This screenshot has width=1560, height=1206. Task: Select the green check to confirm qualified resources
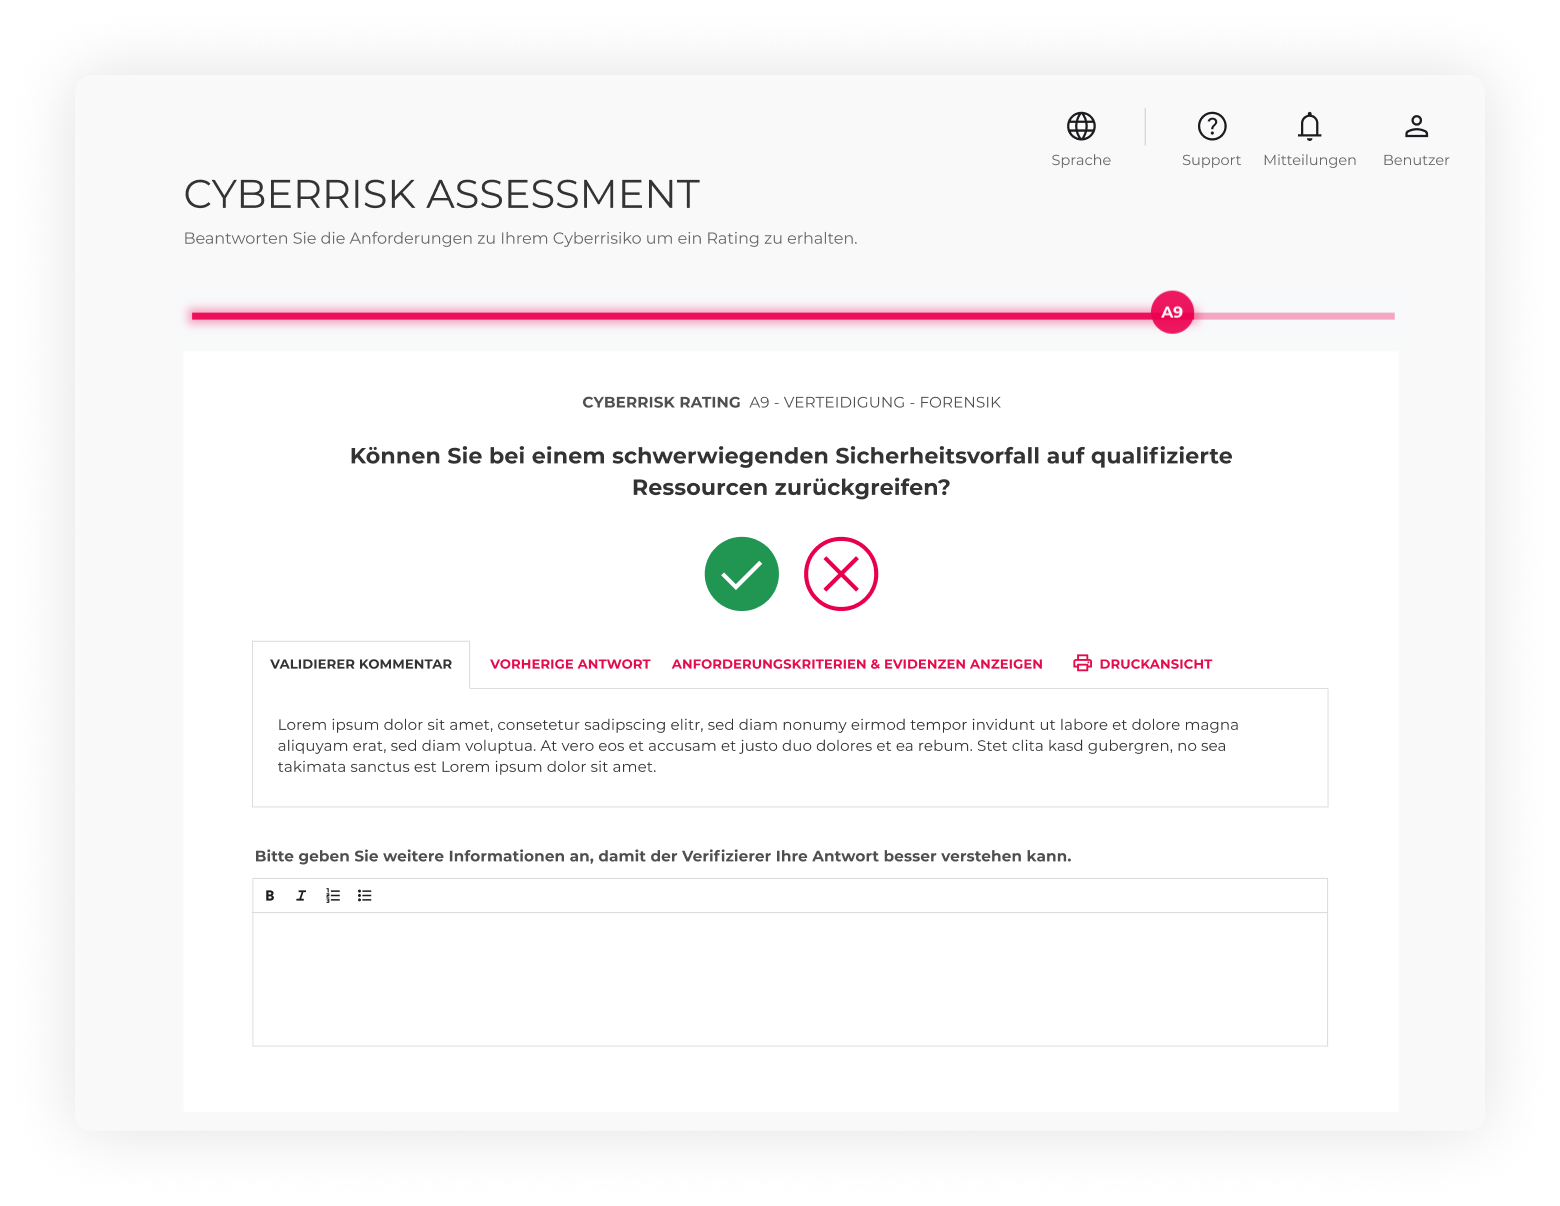[741, 574]
